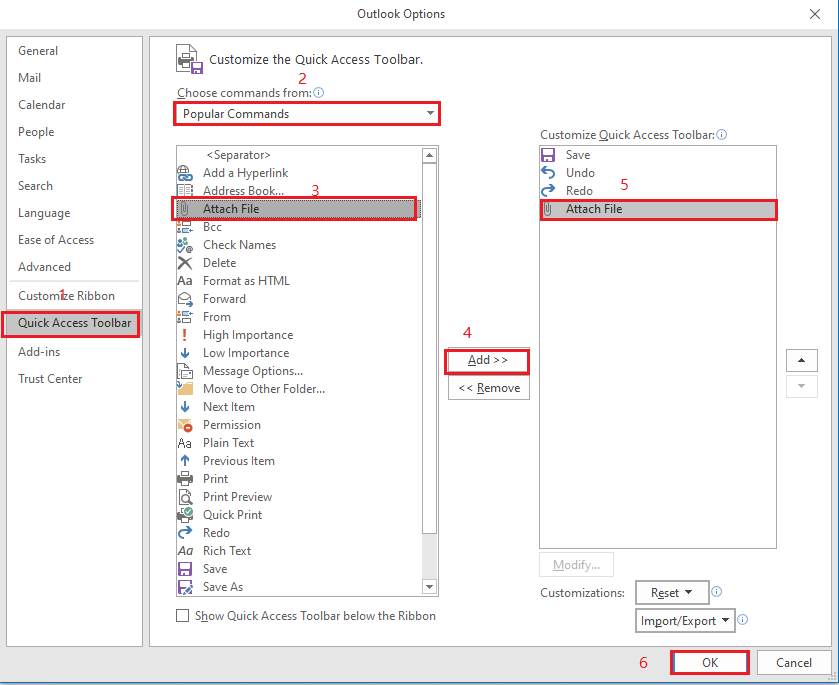839x685 pixels.
Task: Click the command list scroll-down arrow
Action: (x=430, y=587)
